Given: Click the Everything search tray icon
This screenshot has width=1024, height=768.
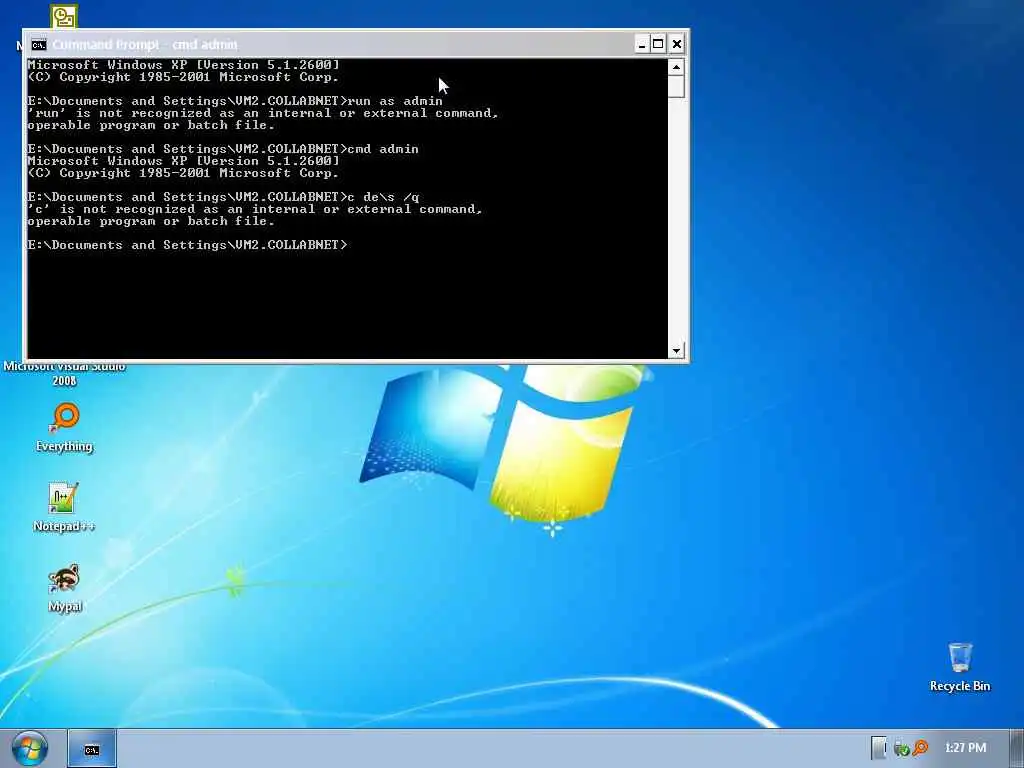Looking at the screenshot, I should point(920,747).
